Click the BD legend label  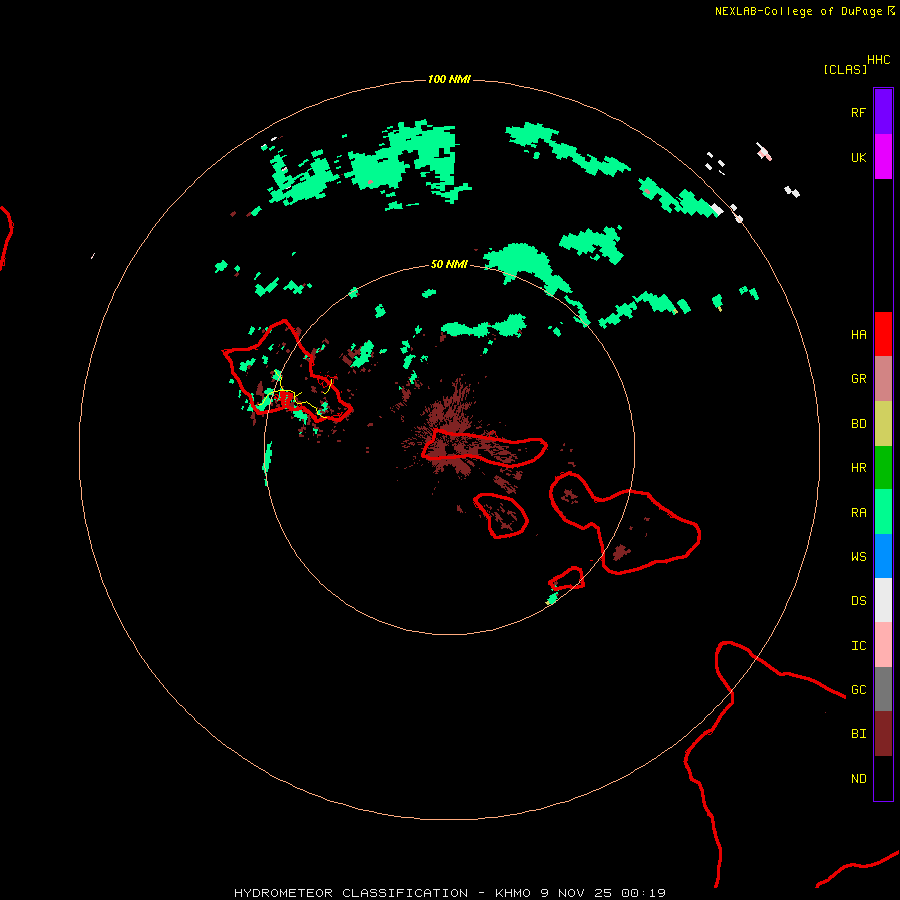pyautogui.click(x=858, y=424)
